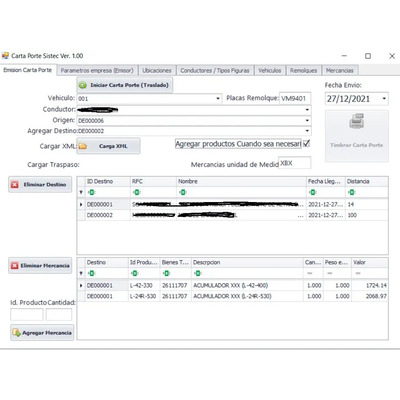Toggle the Agregar productos cuando sea necesario checkbox
The height and width of the screenshot is (400, 400).
[x=306, y=144]
